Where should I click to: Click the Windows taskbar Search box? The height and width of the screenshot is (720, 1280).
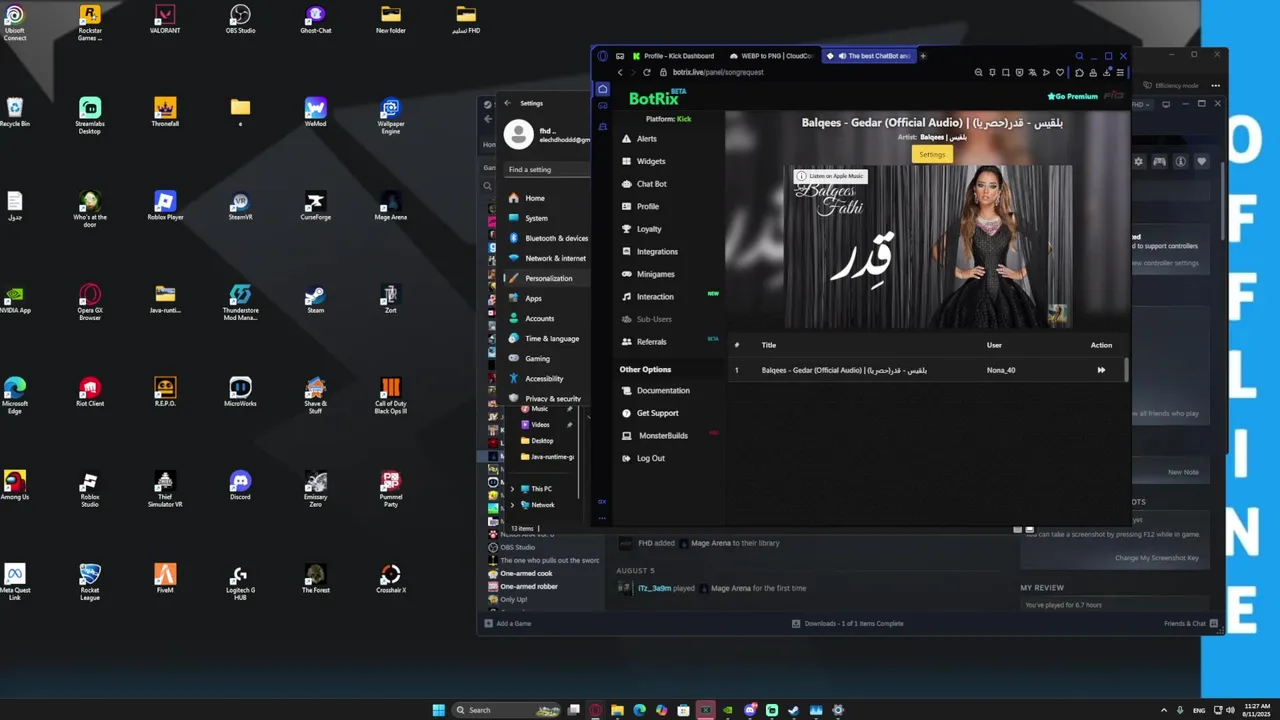point(506,710)
